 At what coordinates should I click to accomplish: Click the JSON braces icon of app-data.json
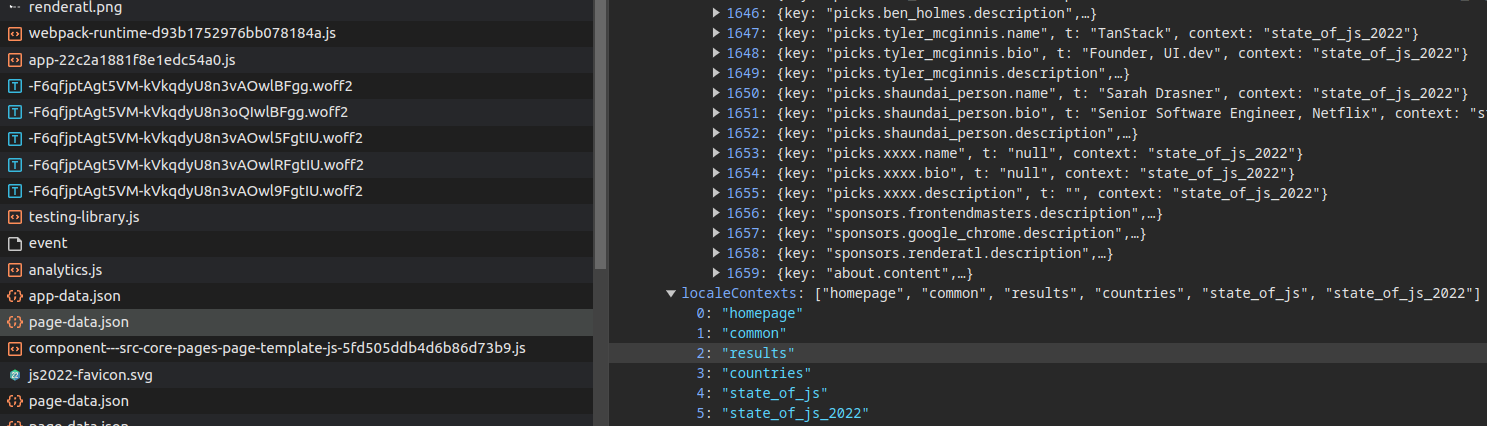(x=14, y=296)
